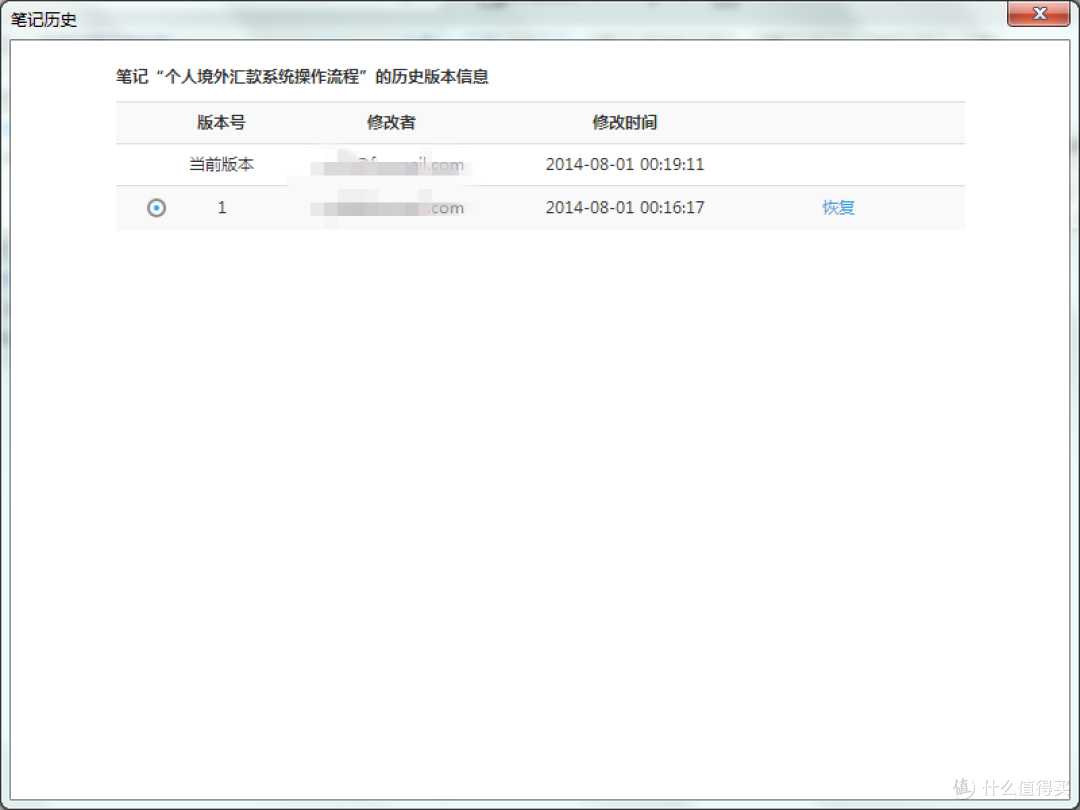This screenshot has width=1080, height=810.
Task: Close the 笔记历史 dialog window
Action: (x=1039, y=14)
